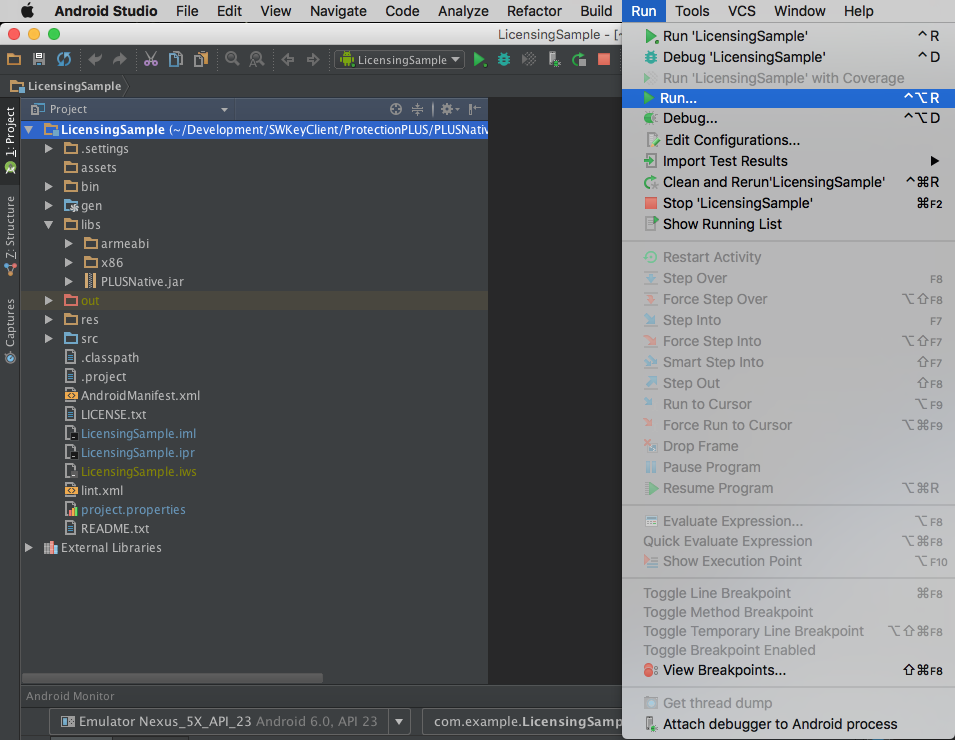Select LicensingSample.iml file
Viewport: 955px width, 740px height.
(138, 433)
